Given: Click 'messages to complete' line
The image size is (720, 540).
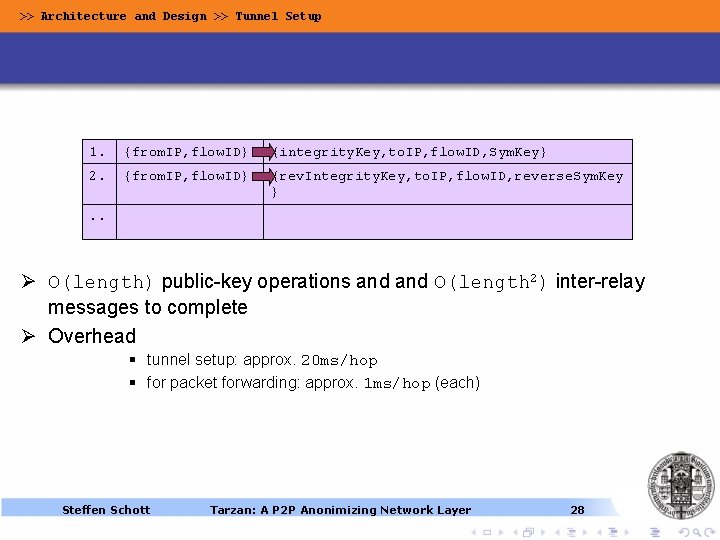Looking at the screenshot, I should tap(148, 307).
